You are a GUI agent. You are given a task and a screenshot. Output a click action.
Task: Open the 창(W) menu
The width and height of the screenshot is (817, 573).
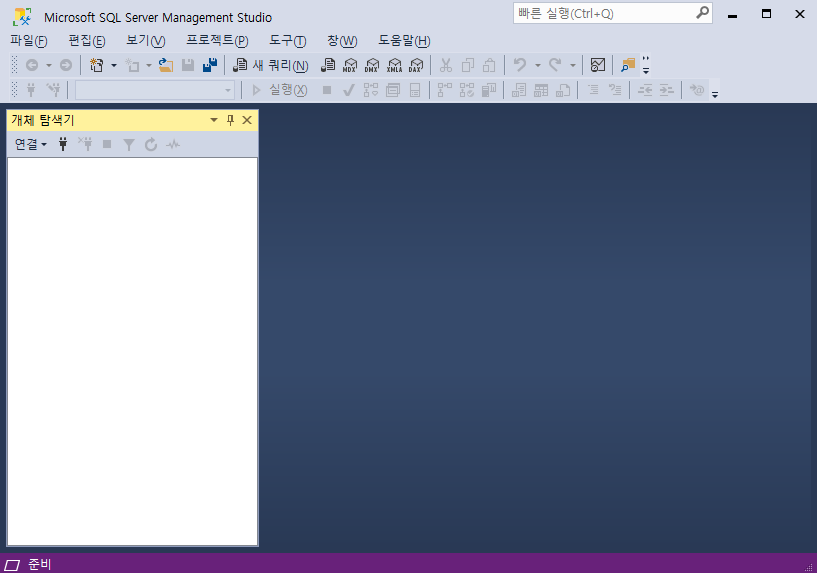(342, 41)
